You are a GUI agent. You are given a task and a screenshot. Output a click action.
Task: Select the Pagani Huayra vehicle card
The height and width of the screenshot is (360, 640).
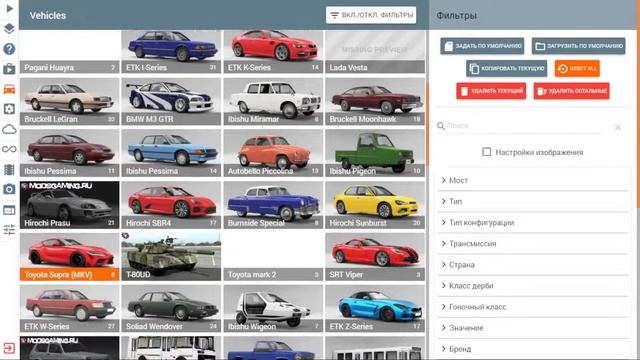pos(69,52)
